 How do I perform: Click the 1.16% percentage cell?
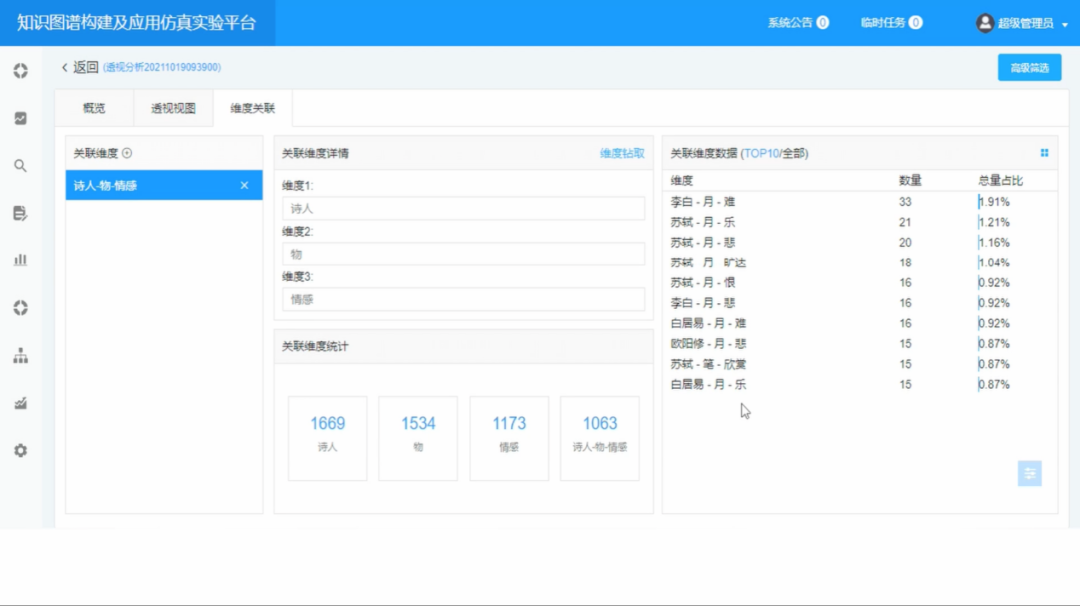(x=994, y=242)
